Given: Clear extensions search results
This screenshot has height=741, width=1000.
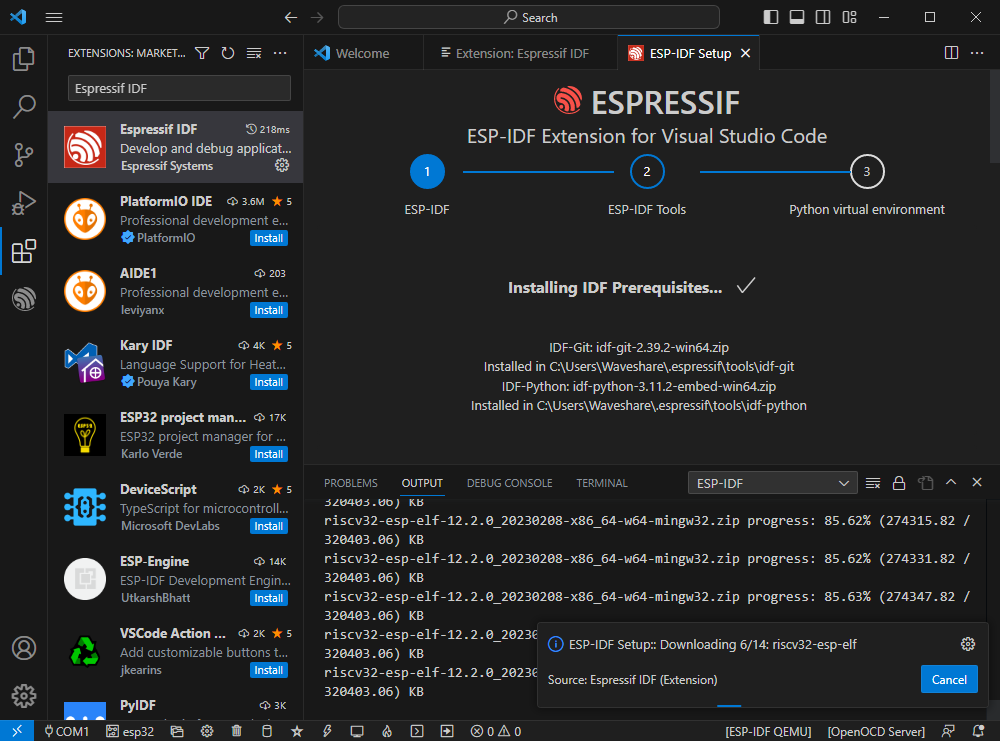Looking at the screenshot, I should [254, 53].
